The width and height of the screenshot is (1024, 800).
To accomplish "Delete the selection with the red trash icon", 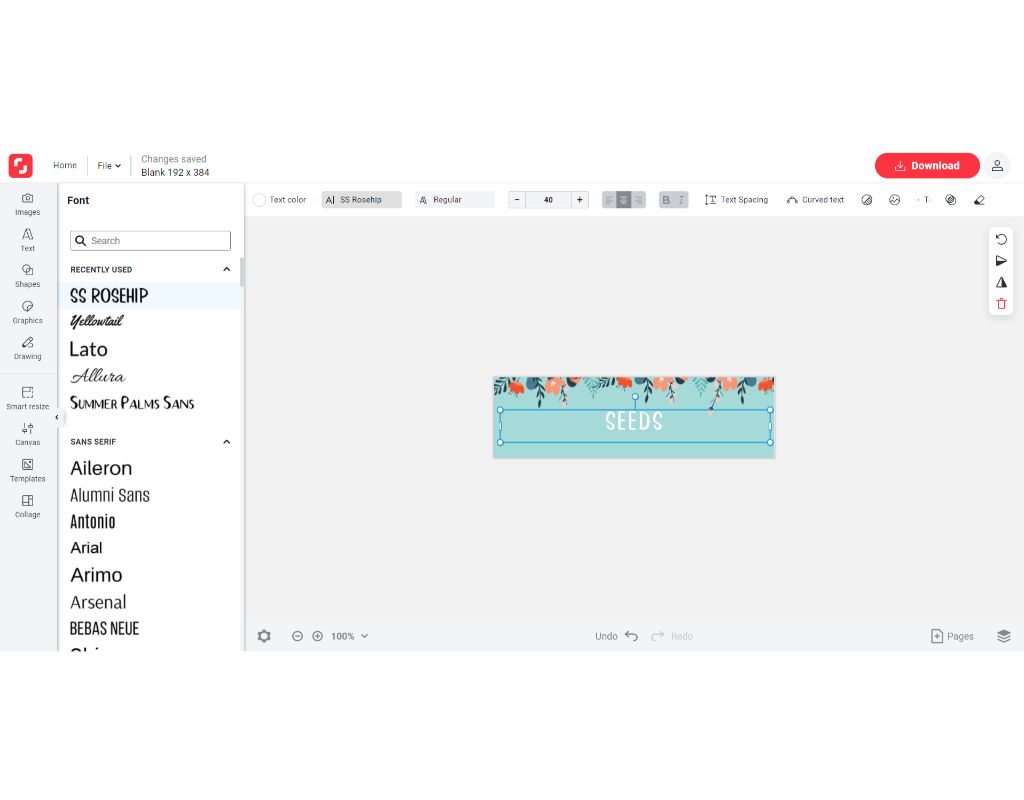I will click(1001, 303).
